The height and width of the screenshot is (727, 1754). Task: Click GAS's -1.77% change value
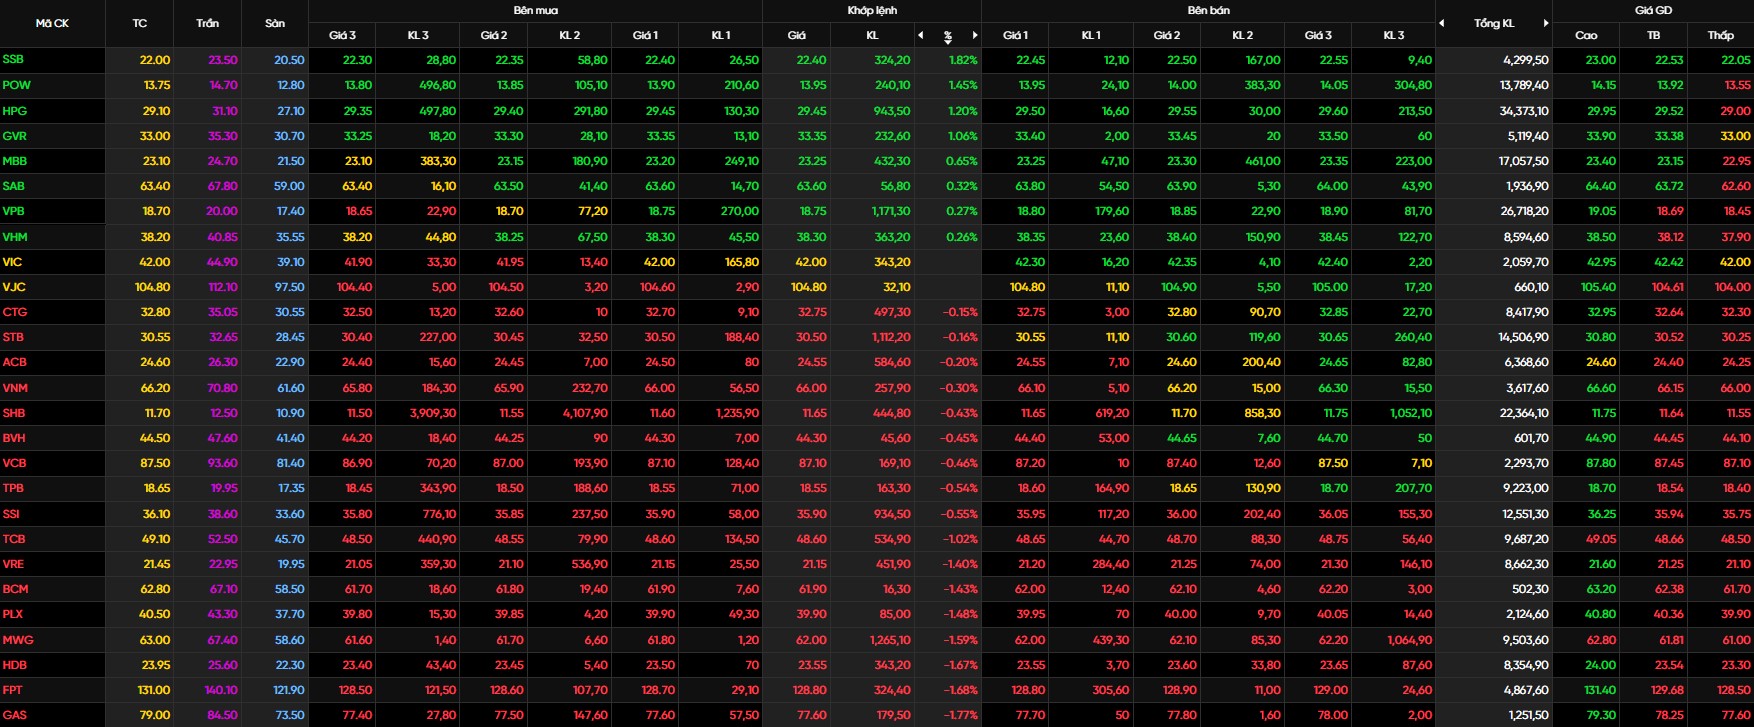(x=960, y=715)
